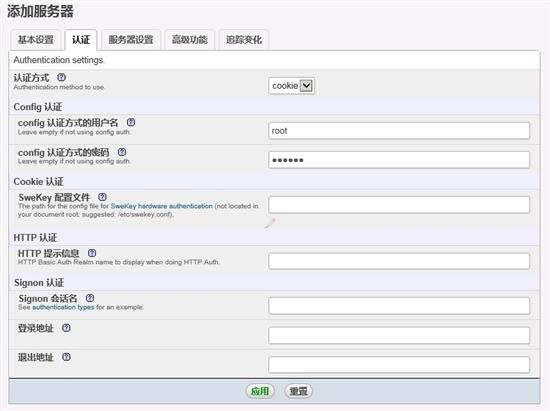550x411 pixels.
Task: Click the SweKey 配置文件 path input
Action: [399, 205]
